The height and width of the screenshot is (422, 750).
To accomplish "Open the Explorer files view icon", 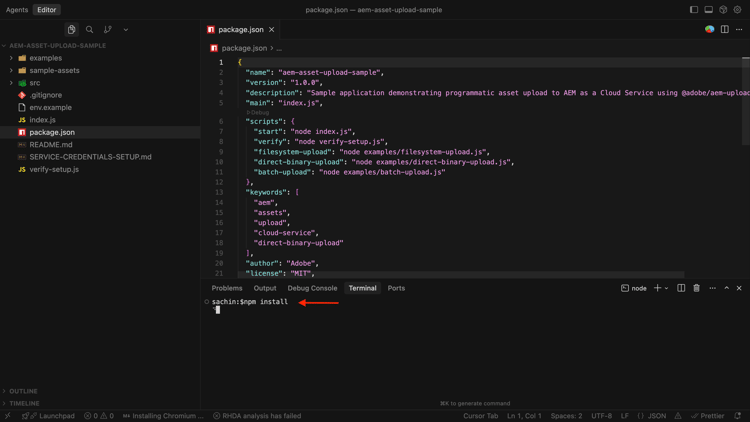I will 71,30.
